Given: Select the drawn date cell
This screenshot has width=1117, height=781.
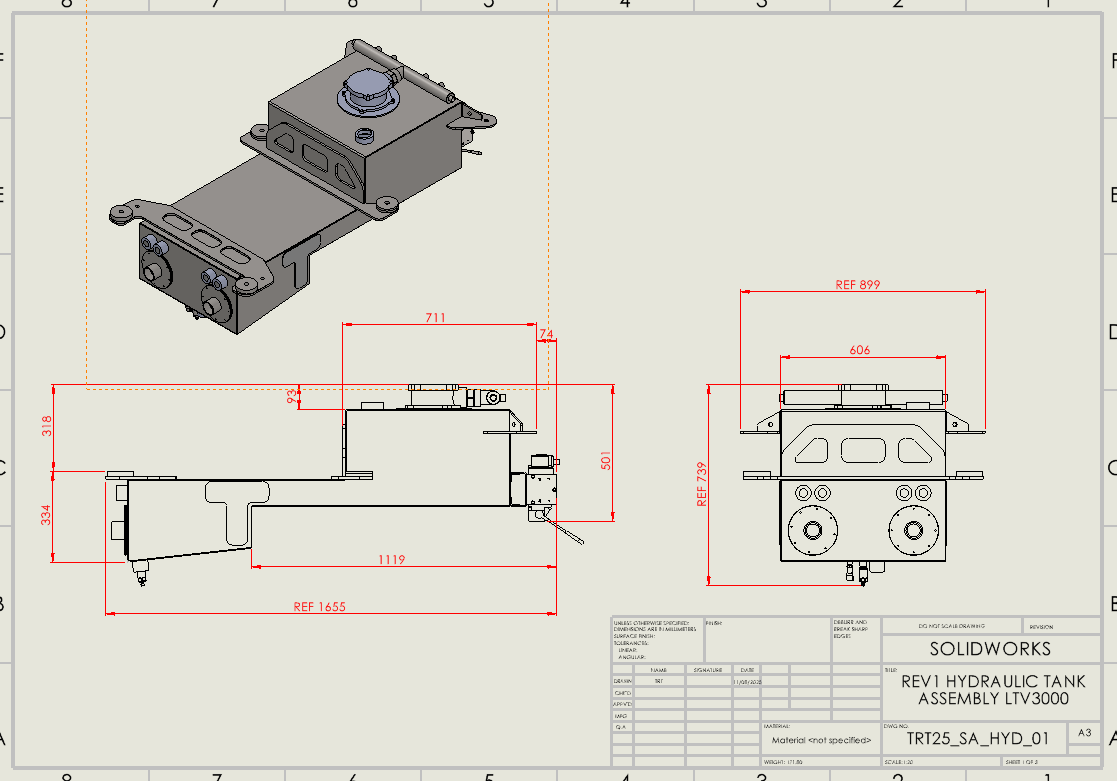Looking at the screenshot, I should point(747,682).
